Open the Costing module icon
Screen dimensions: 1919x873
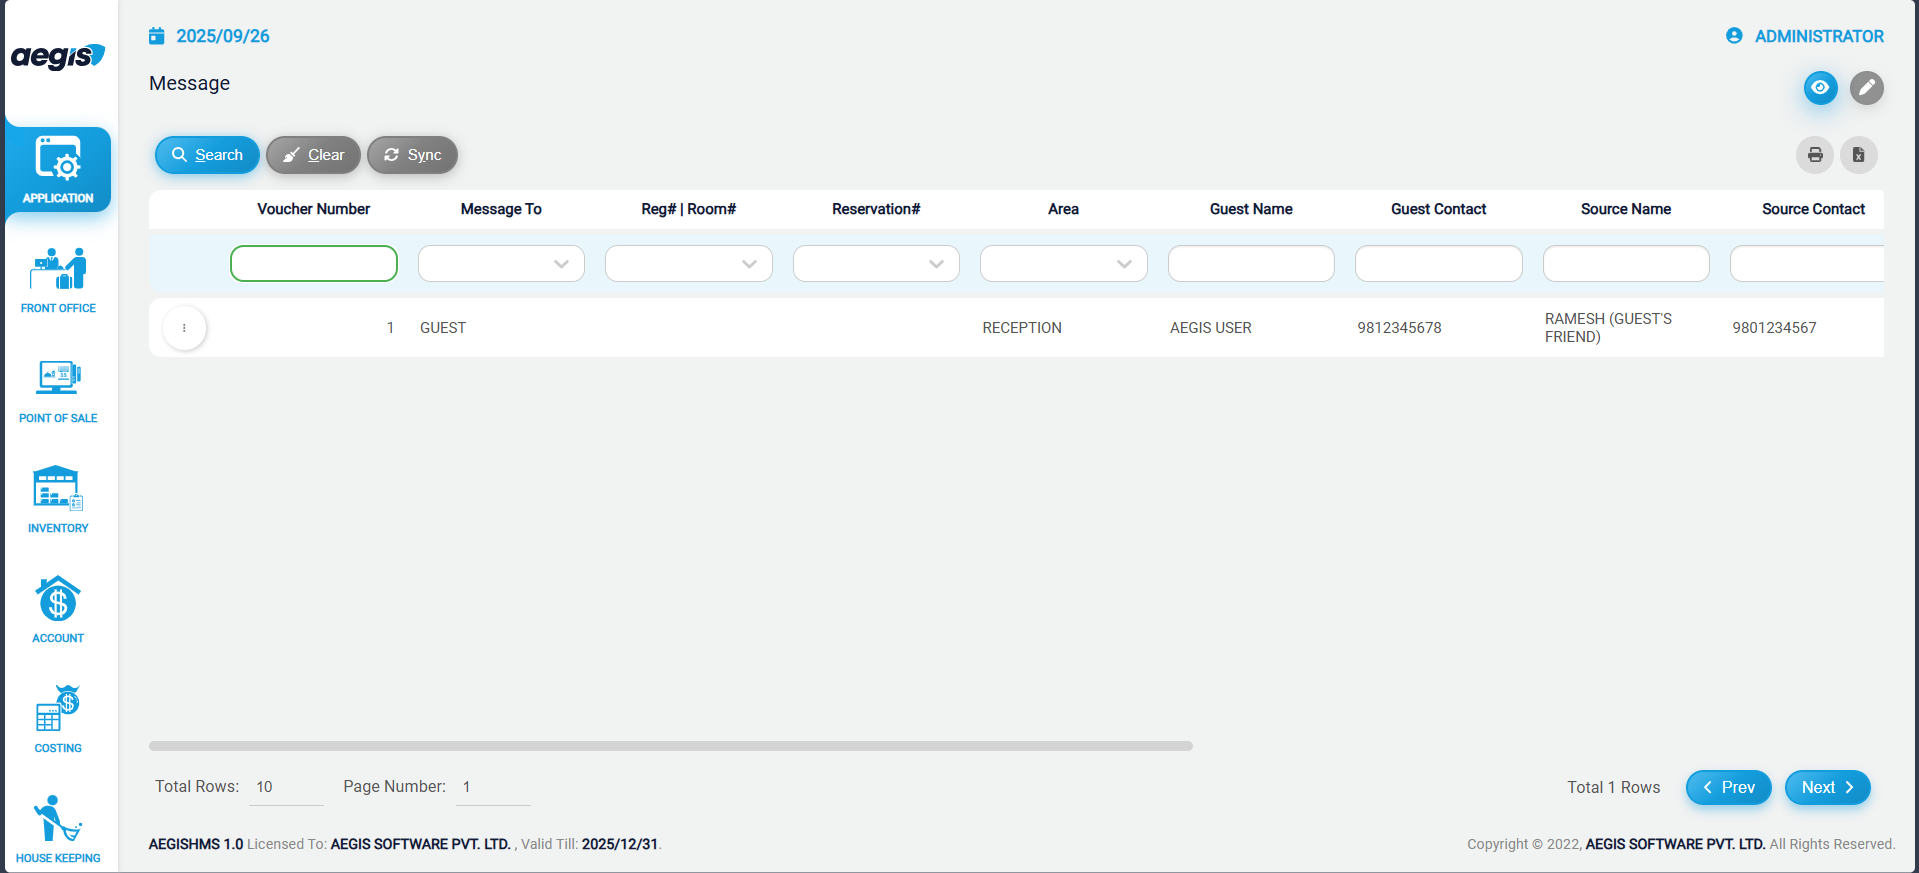click(58, 710)
